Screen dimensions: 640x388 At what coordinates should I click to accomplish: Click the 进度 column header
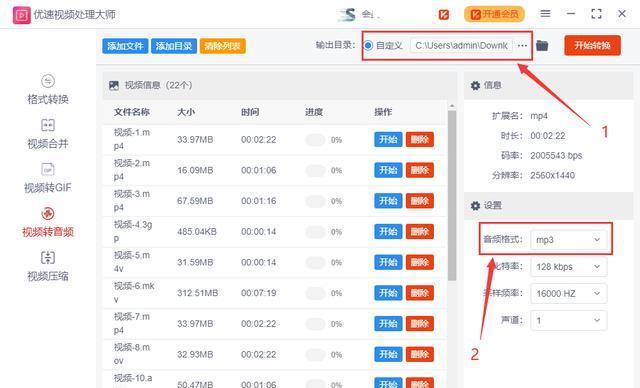click(314, 112)
